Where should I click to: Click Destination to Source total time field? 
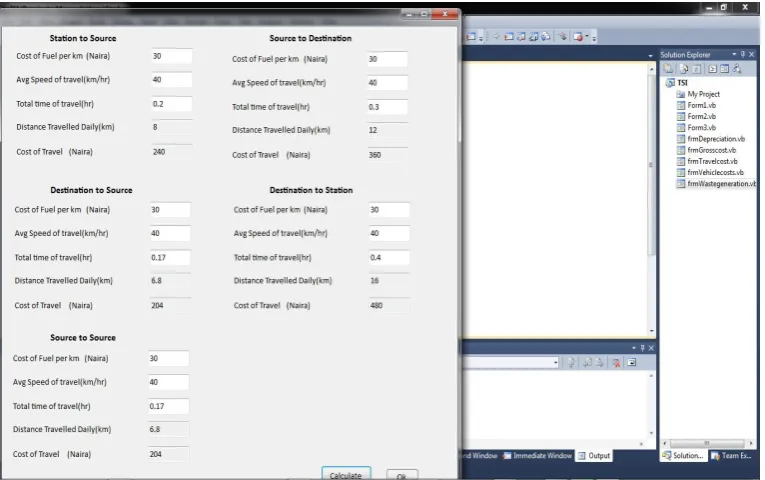pos(170,258)
